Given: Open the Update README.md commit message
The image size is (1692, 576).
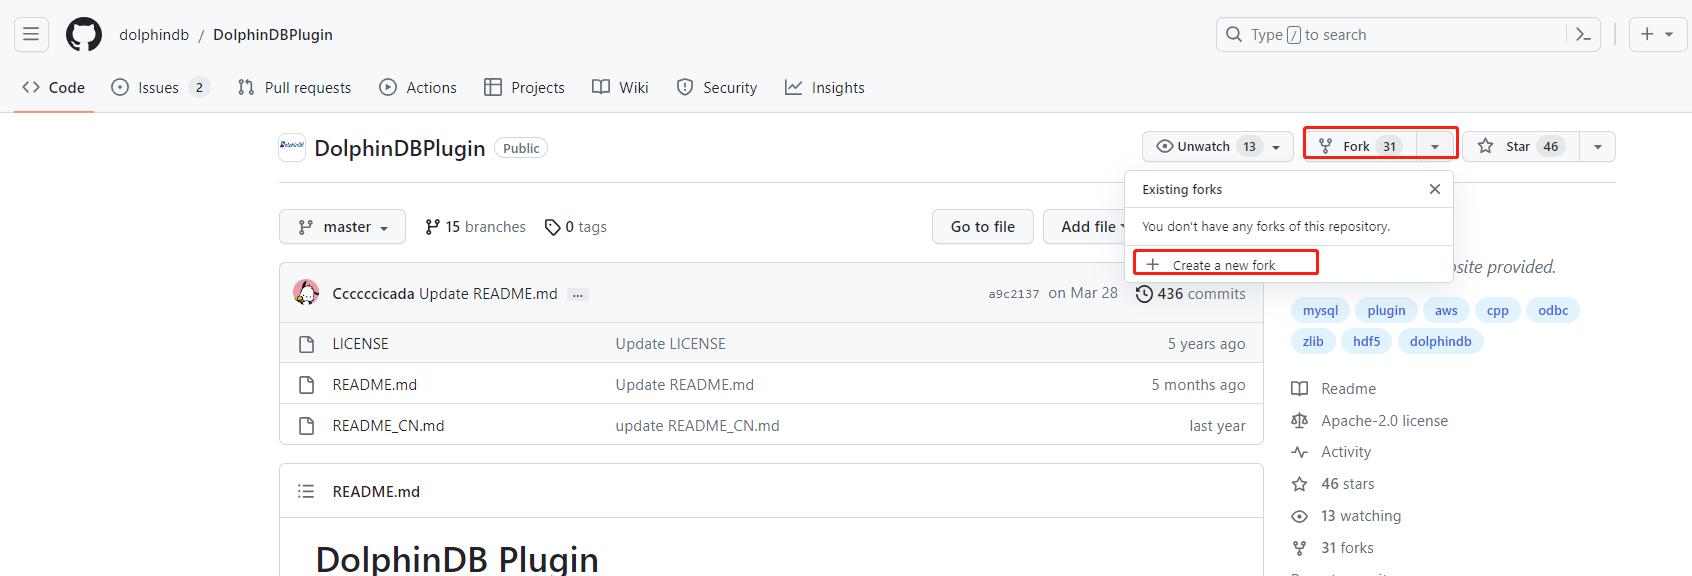Looking at the screenshot, I should point(488,293).
